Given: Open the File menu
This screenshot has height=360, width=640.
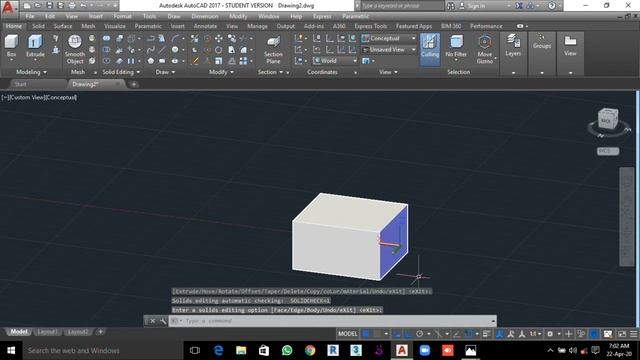Looking at the screenshot, I should (x=30, y=16).
